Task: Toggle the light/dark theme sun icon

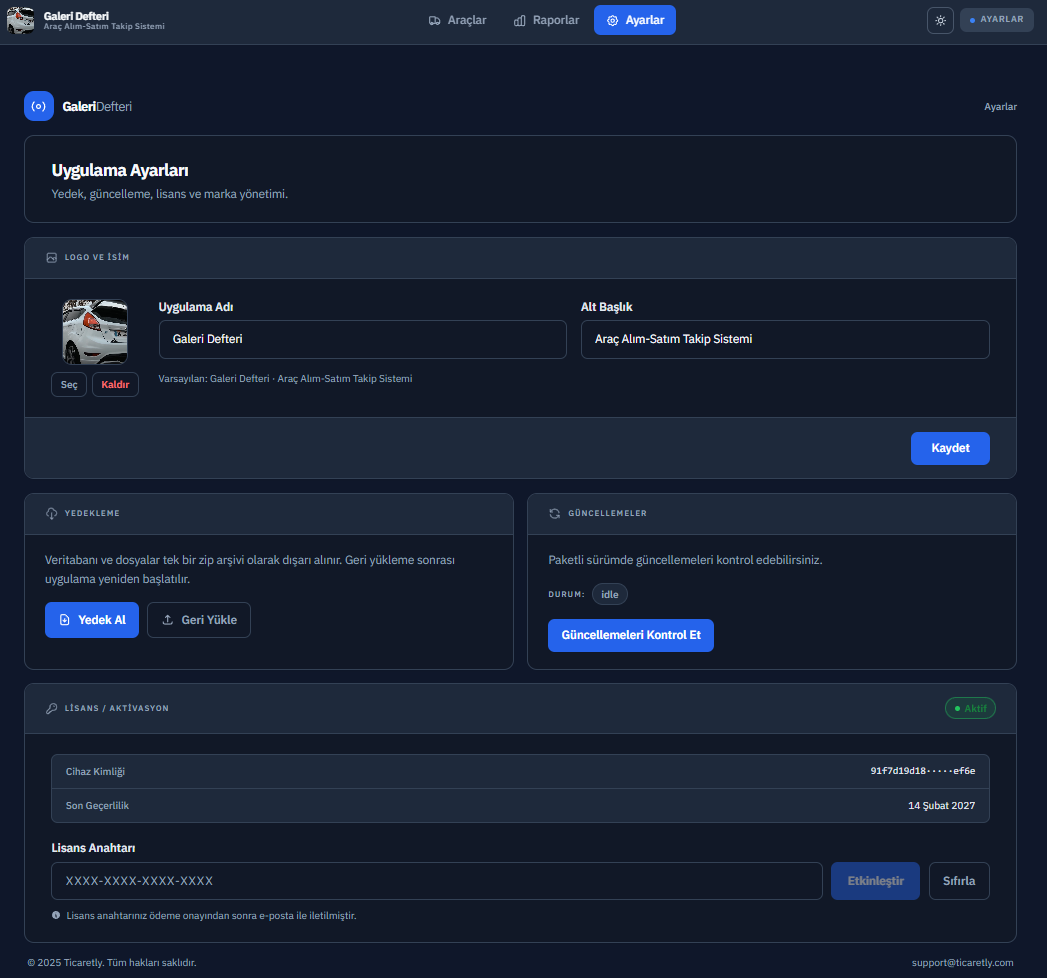Action: [940, 20]
